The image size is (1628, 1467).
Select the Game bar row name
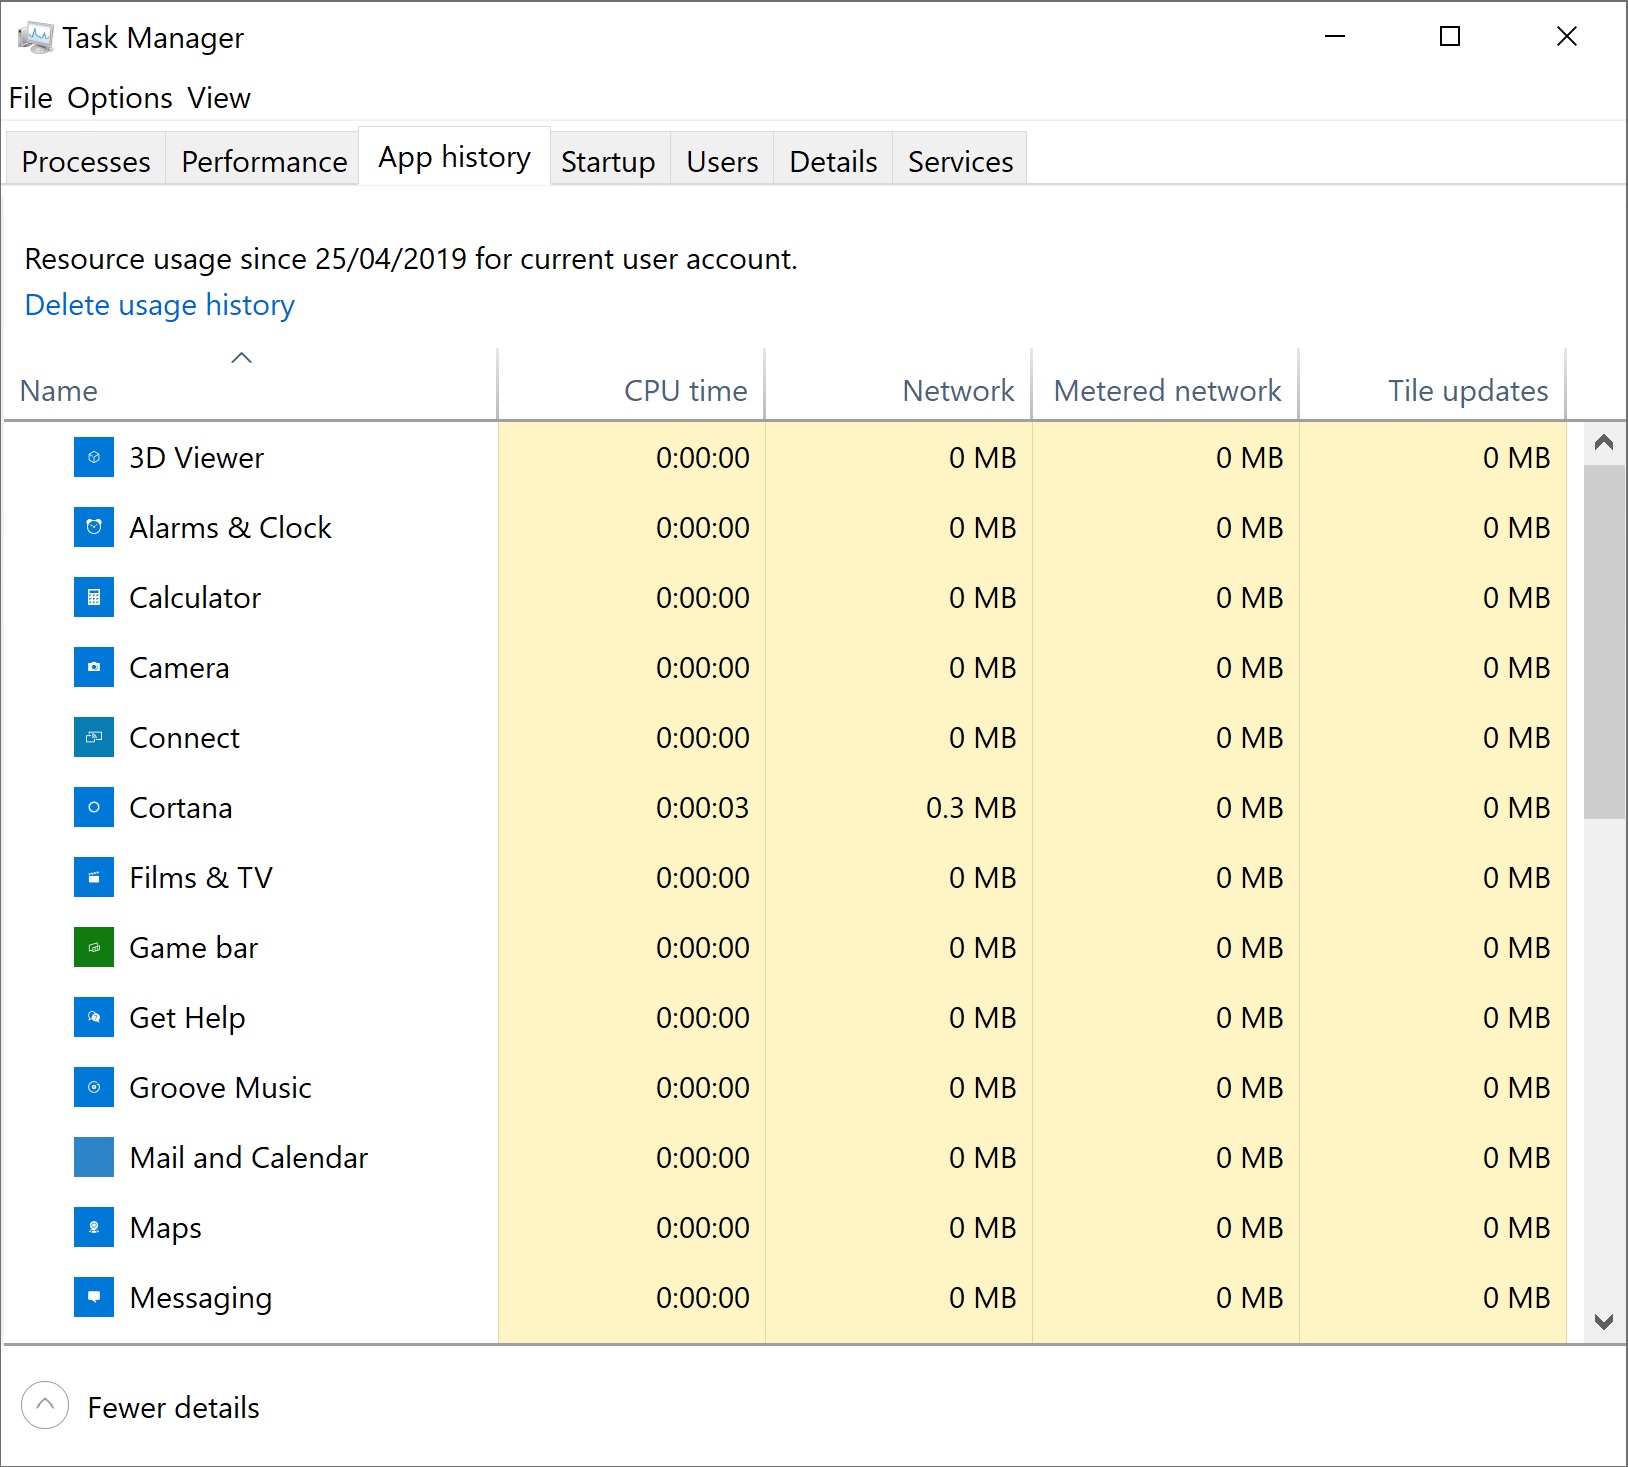click(x=193, y=947)
